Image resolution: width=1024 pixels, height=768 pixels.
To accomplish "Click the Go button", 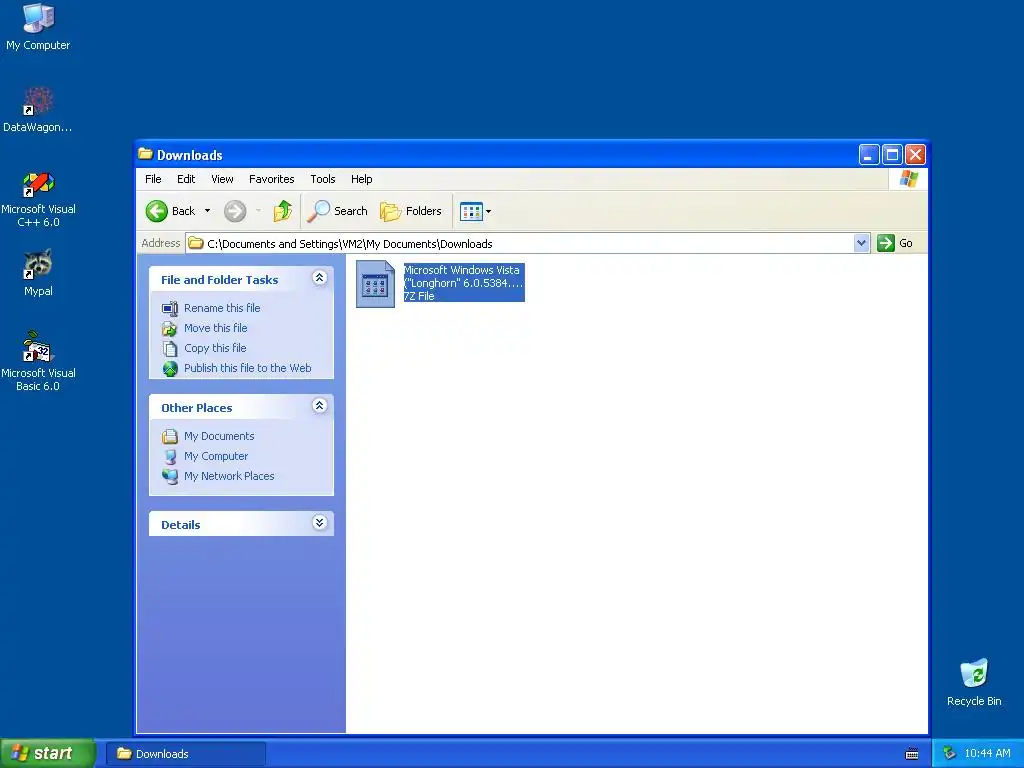I will pyautogui.click(x=895, y=243).
